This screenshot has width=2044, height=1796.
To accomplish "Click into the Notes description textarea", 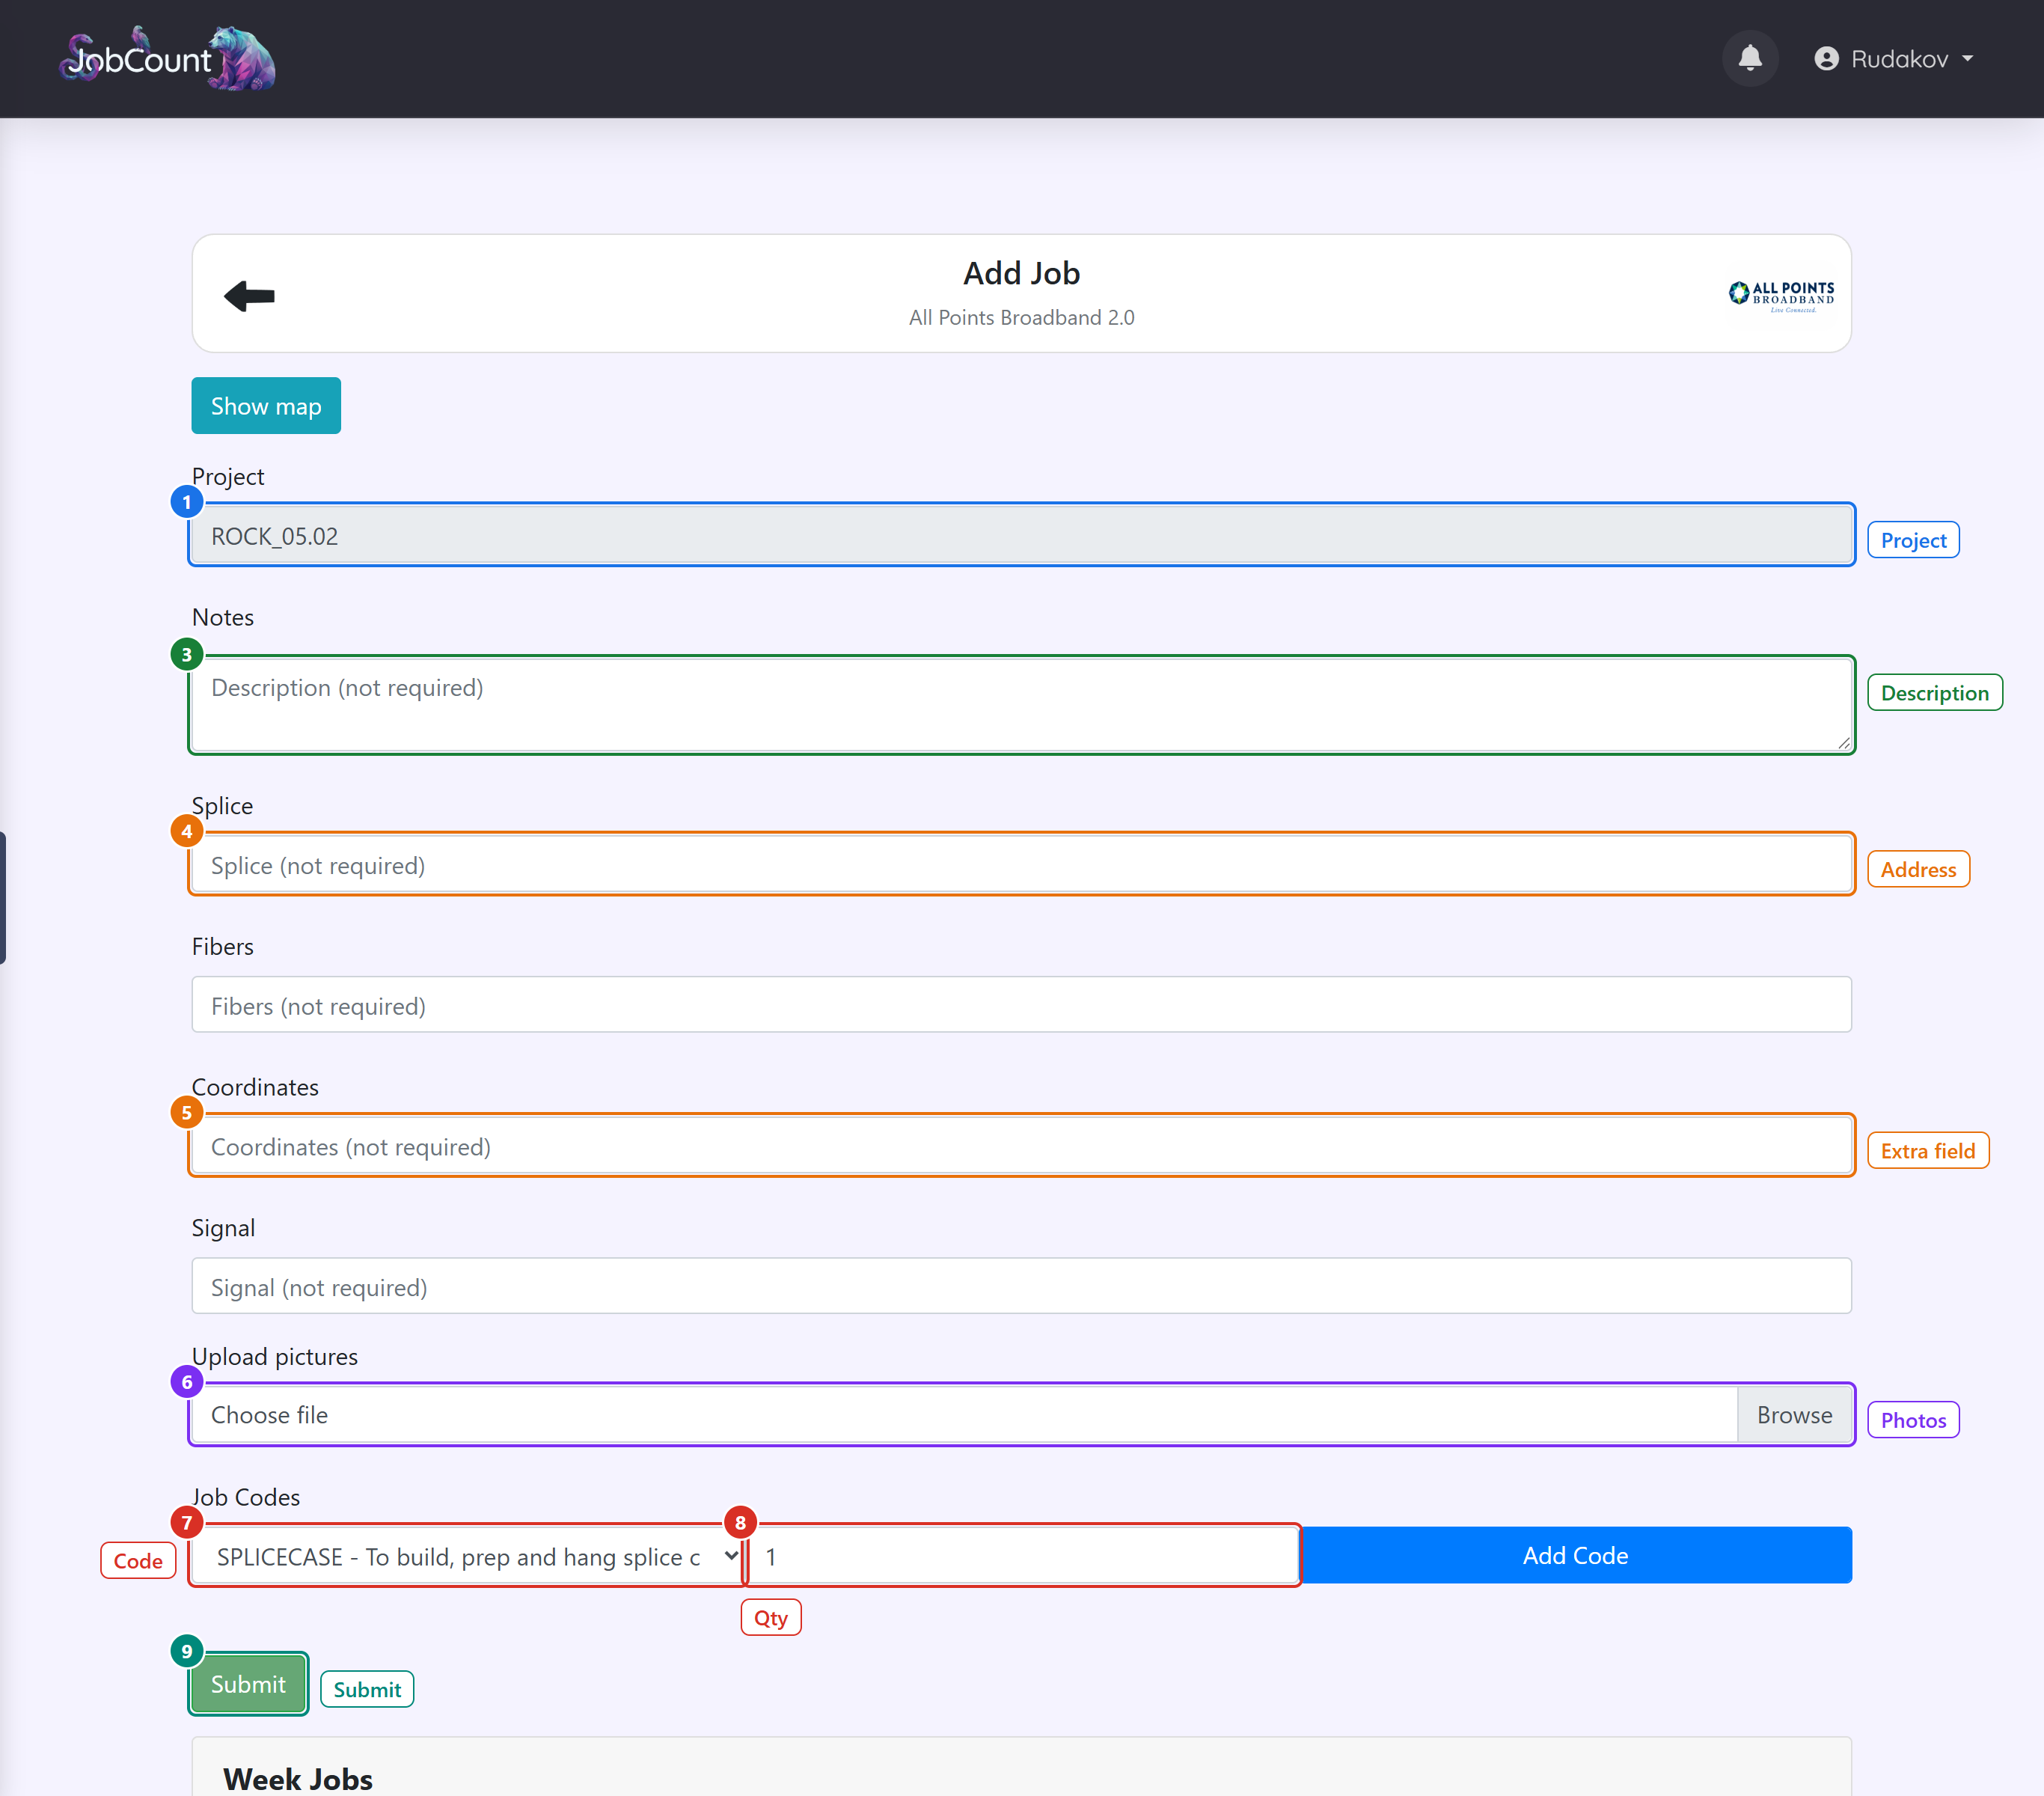I will click(x=1021, y=705).
